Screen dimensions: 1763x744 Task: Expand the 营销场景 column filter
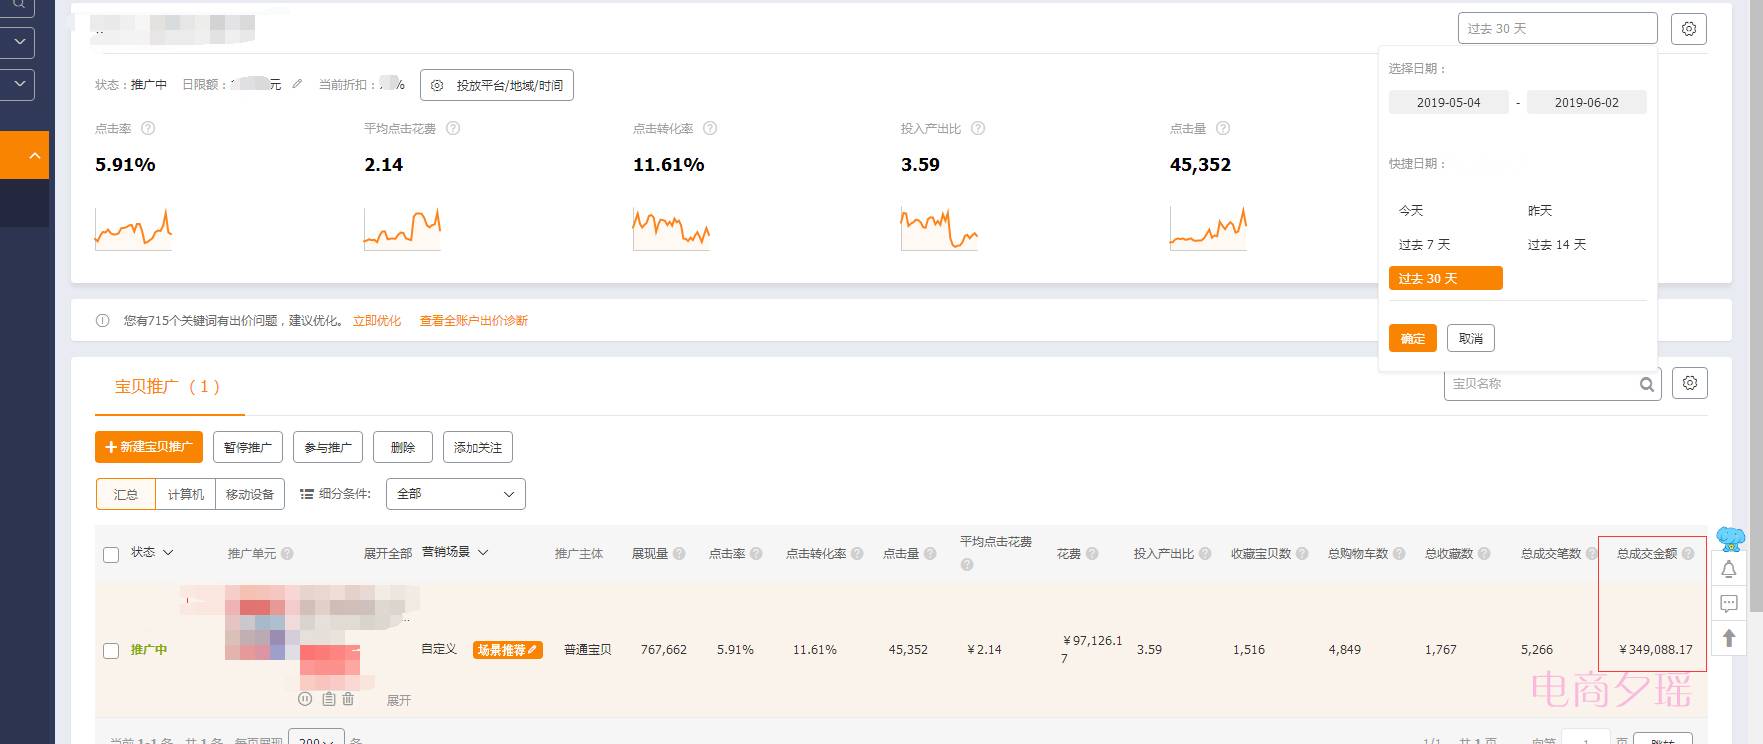pyautogui.click(x=483, y=552)
